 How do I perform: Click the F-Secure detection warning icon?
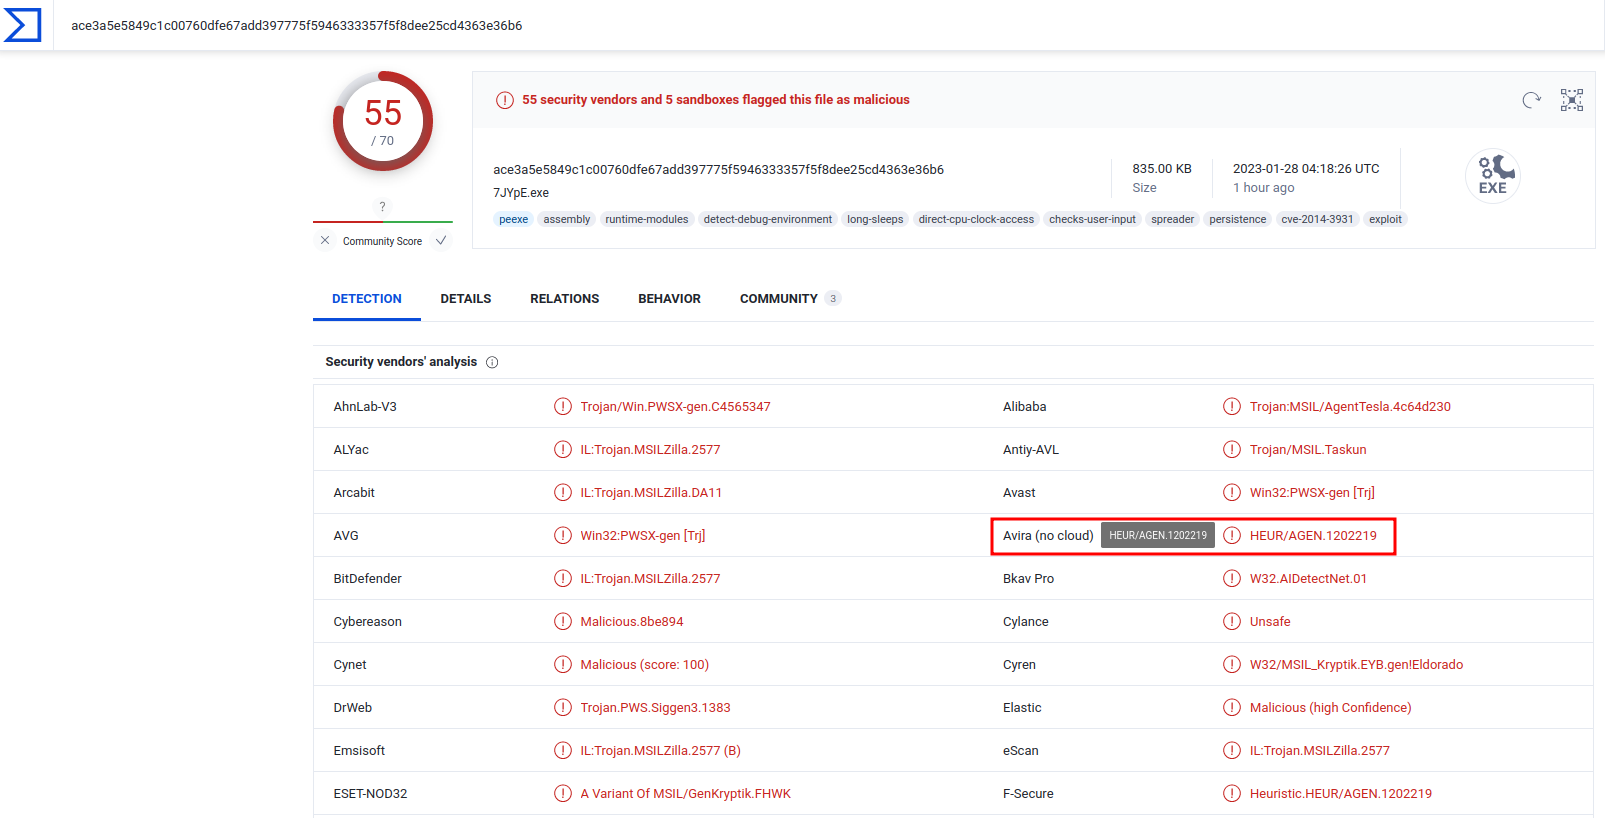[x=1232, y=793]
